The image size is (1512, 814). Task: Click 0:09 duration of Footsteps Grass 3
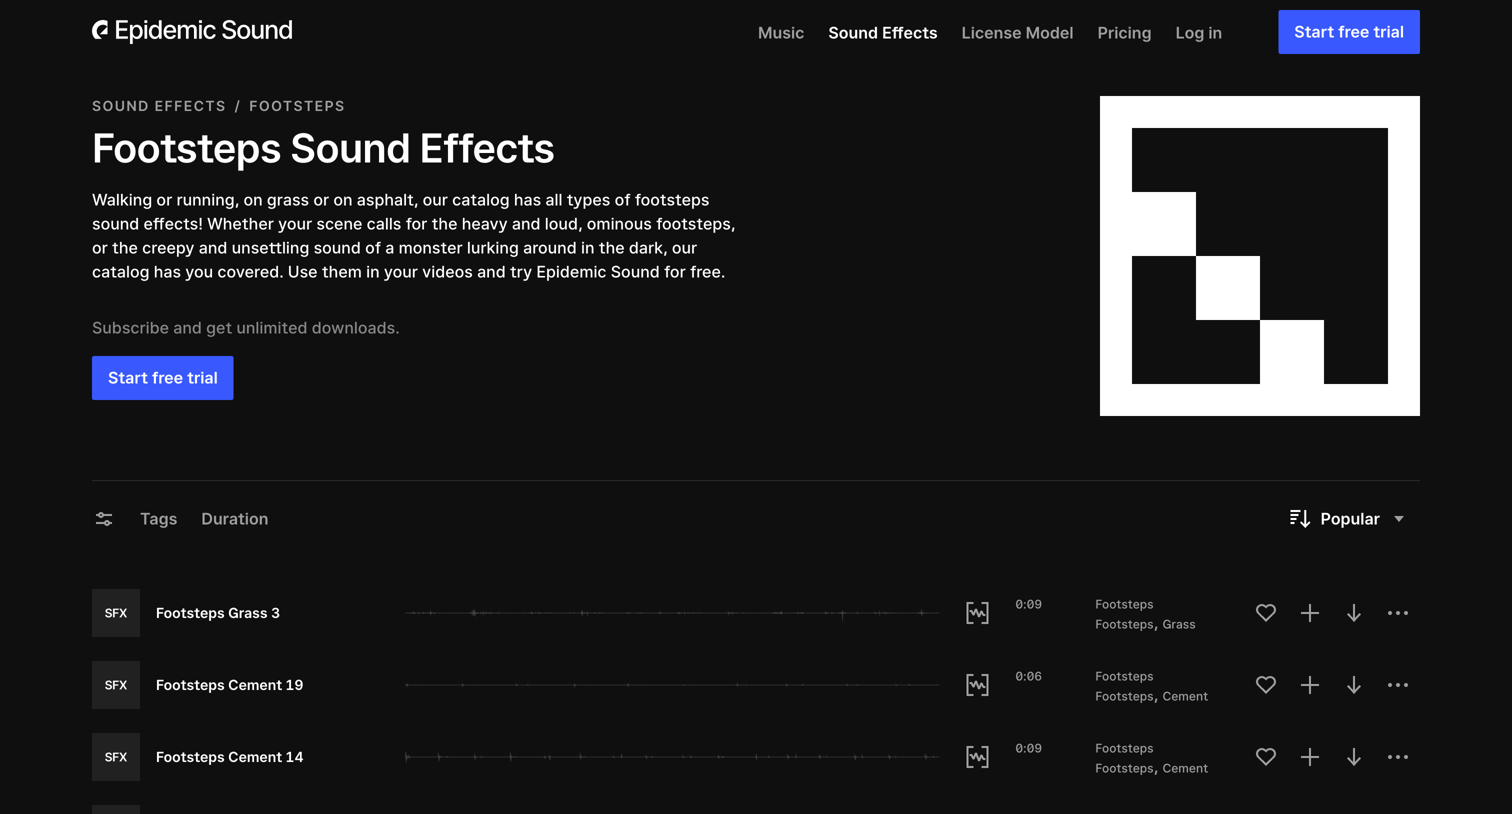tap(1028, 604)
